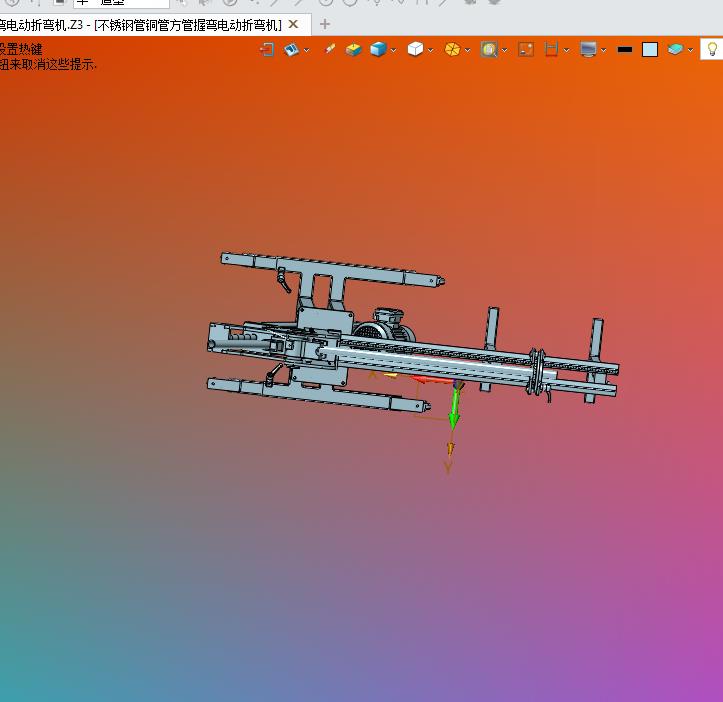Toggle the light bulb lighting button
Screen dimensions: 723x702
[710, 48]
